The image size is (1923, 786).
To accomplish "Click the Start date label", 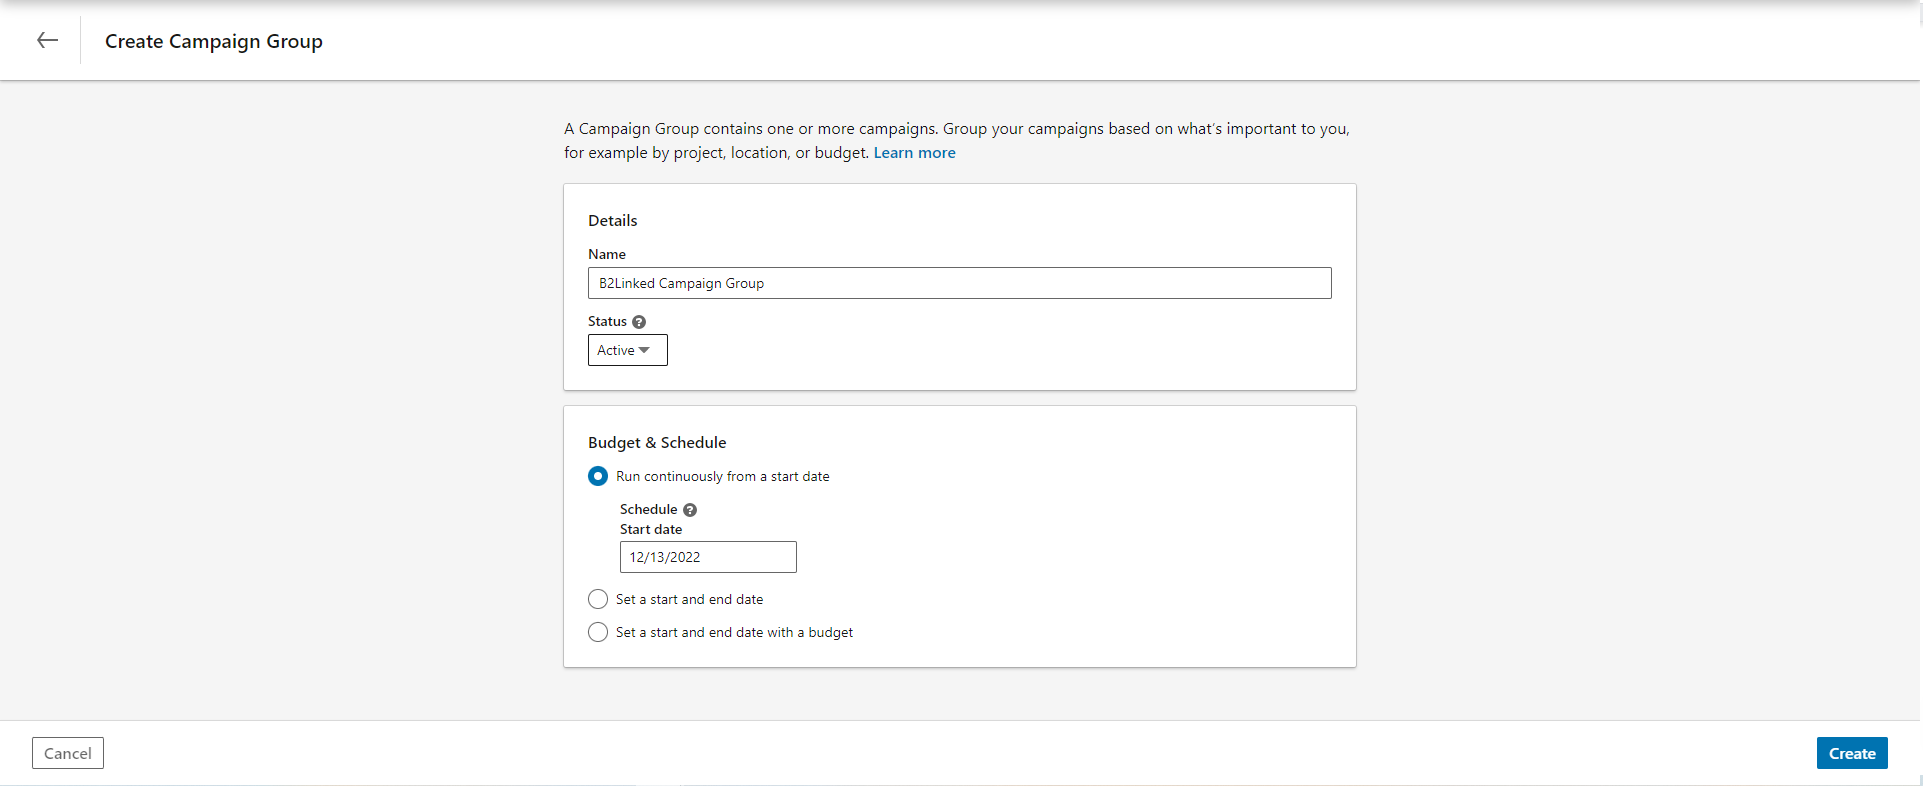I will coord(651,529).
